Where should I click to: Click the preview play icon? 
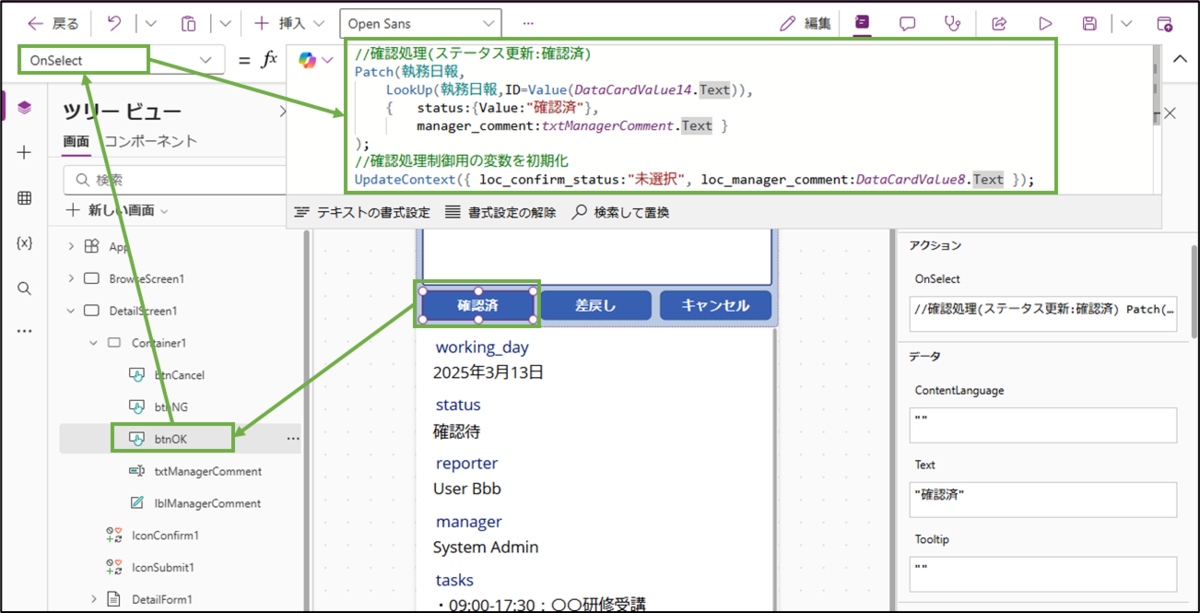tap(1045, 23)
